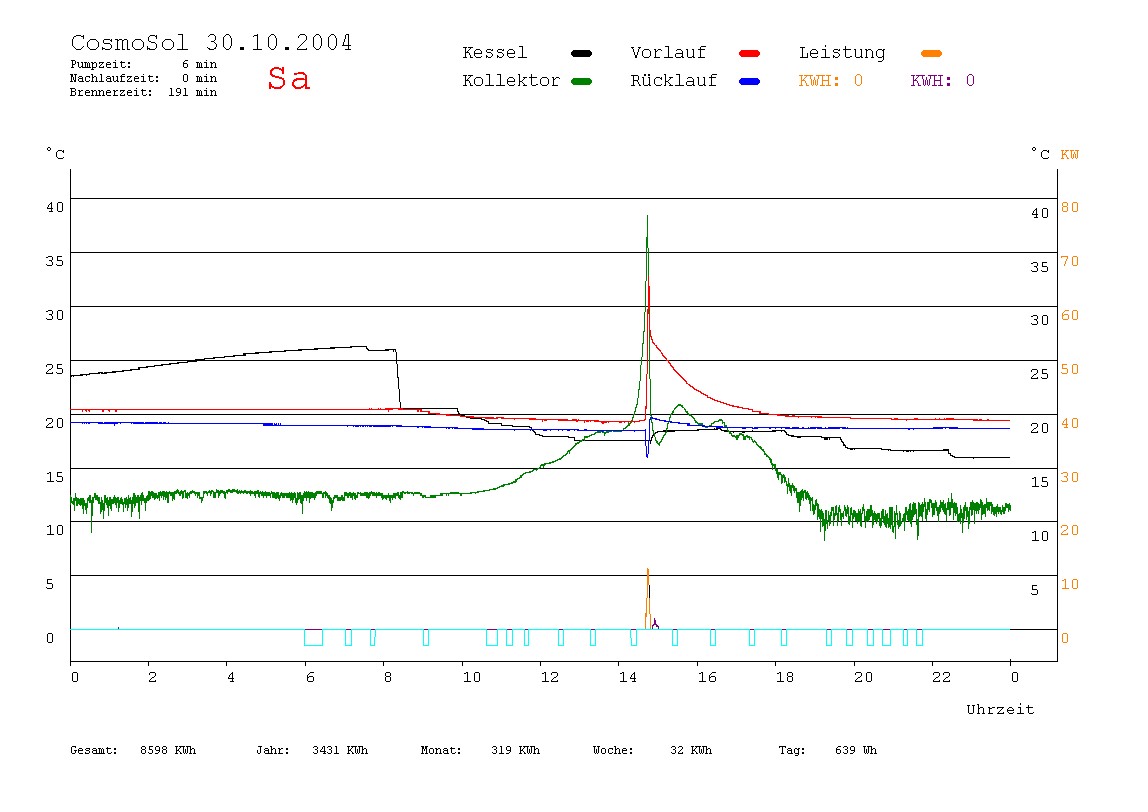The image size is (1148, 812).
Task: Click the black Kessel legend swatch
Action: tap(581, 53)
